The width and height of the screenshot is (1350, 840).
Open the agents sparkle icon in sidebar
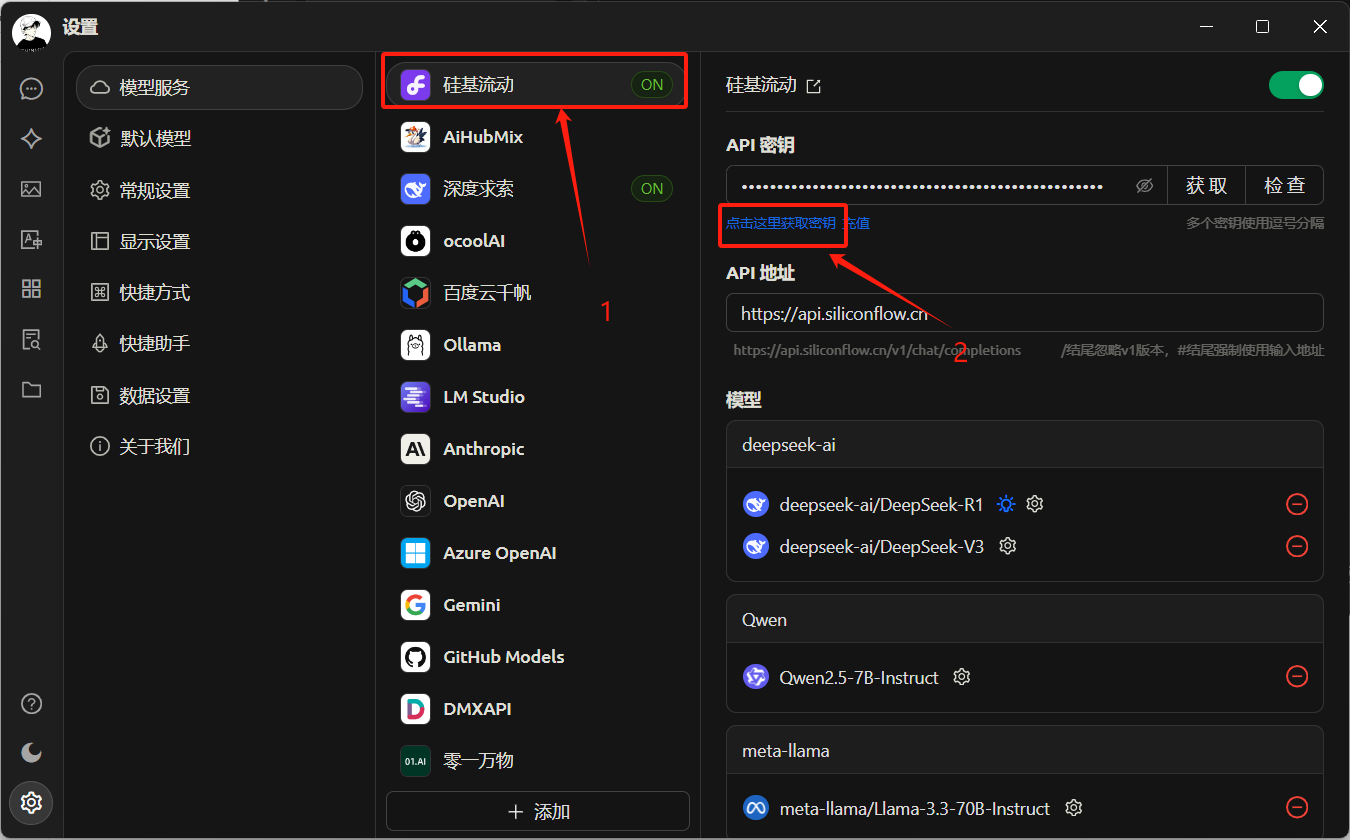click(x=31, y=139)
